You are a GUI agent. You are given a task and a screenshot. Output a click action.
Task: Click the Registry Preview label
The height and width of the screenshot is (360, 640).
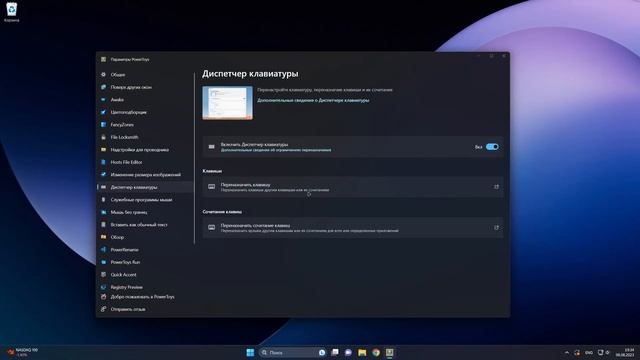point(127,287)
